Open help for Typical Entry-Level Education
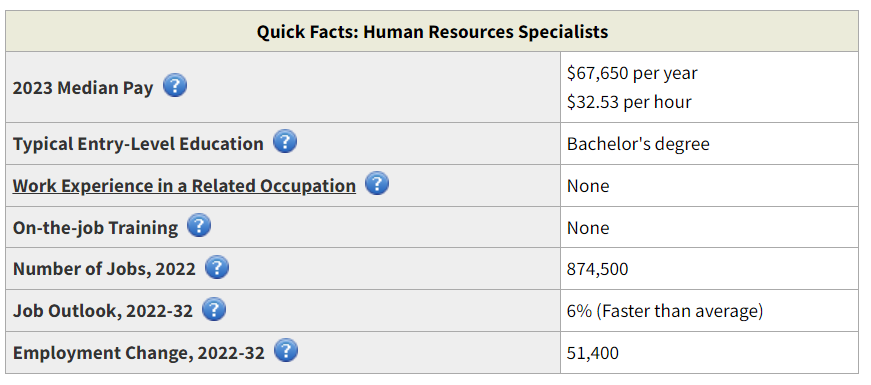This screenshot has height=385, width=871. (x=285, y=142)
